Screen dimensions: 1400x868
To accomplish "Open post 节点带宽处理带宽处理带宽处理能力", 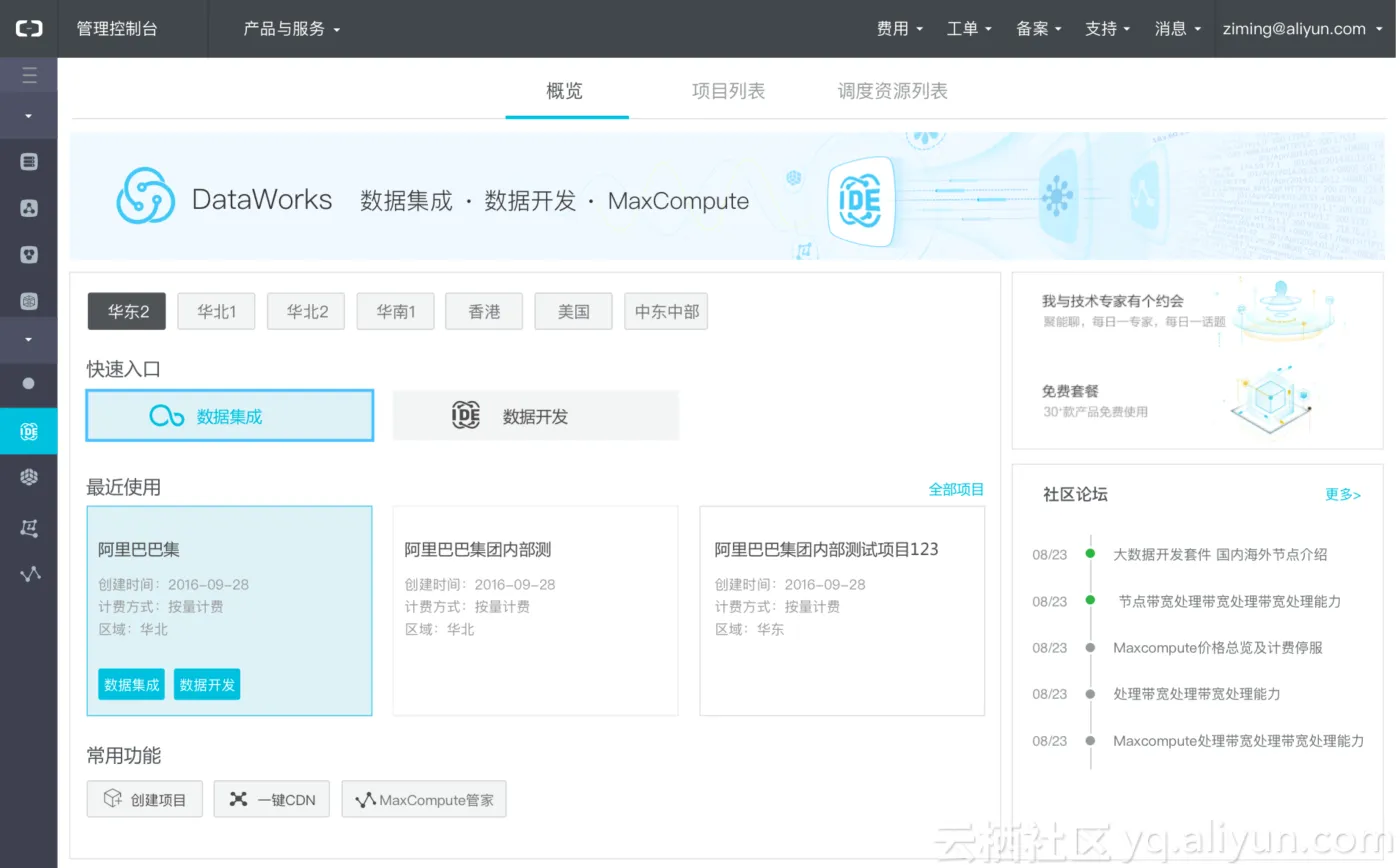I will 1229,601.
